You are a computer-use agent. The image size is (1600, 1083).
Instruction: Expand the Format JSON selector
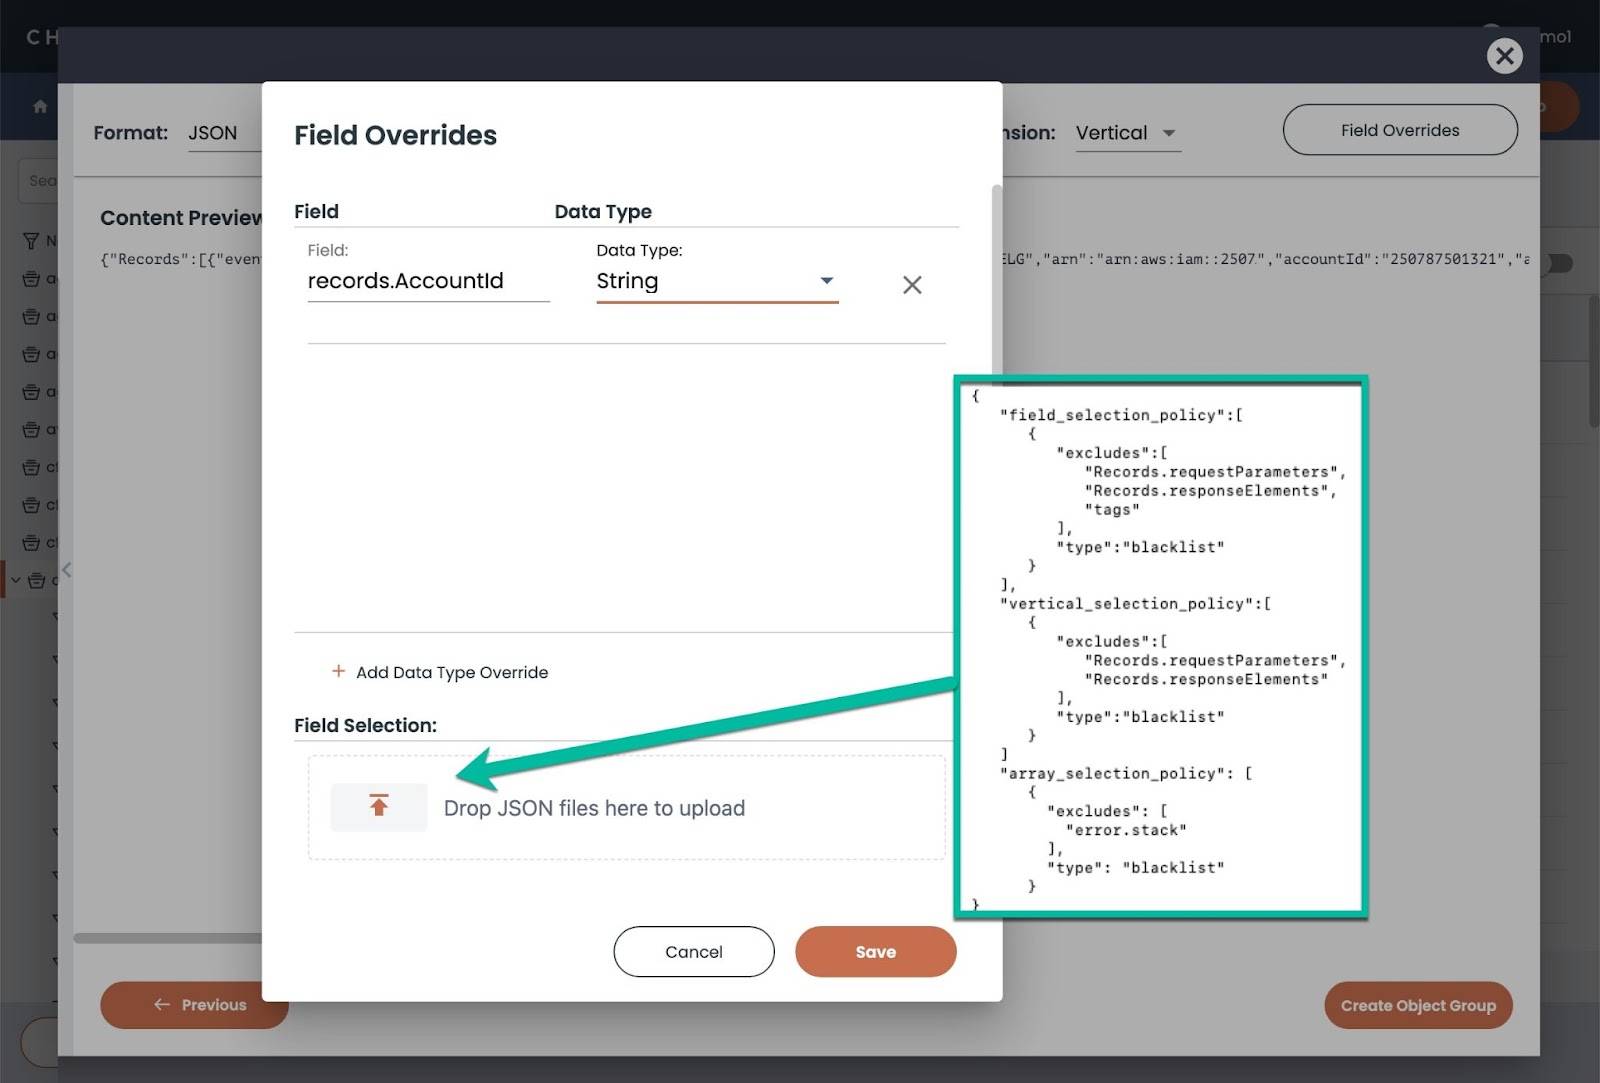click(x=212, y=132)
